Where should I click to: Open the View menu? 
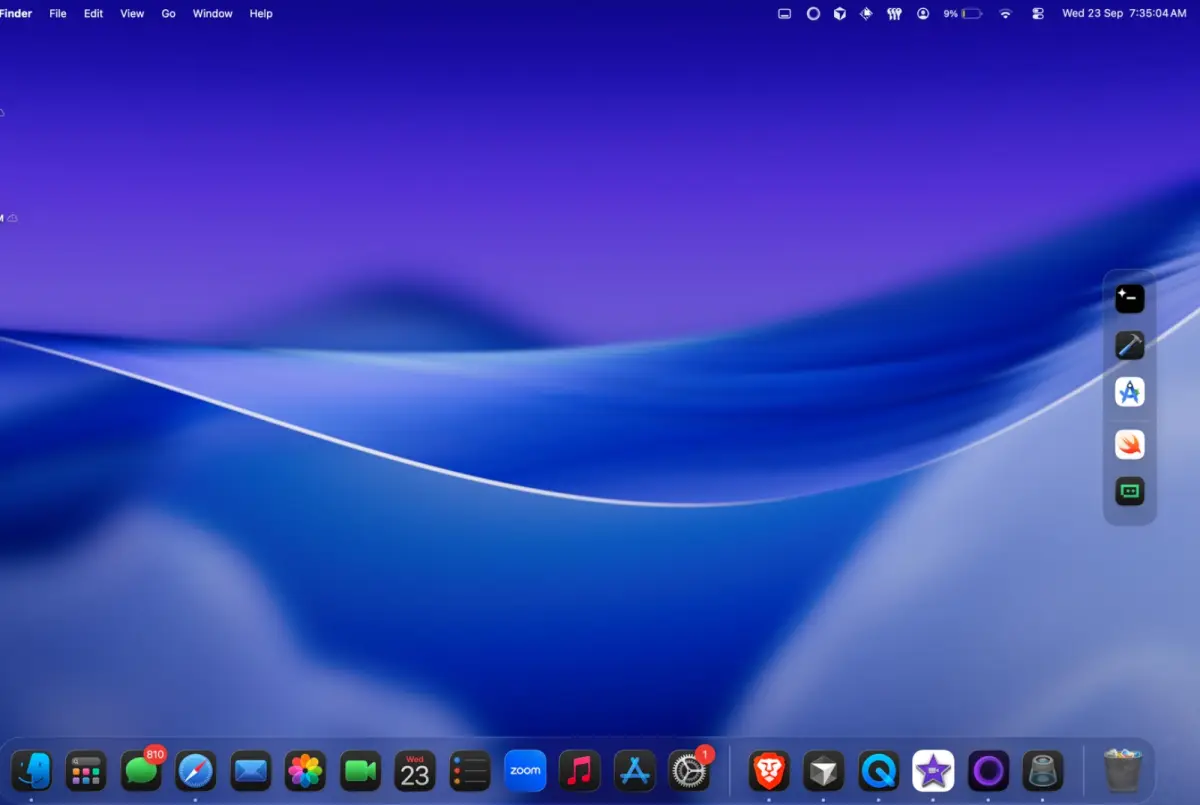click(x=132, y=14)
